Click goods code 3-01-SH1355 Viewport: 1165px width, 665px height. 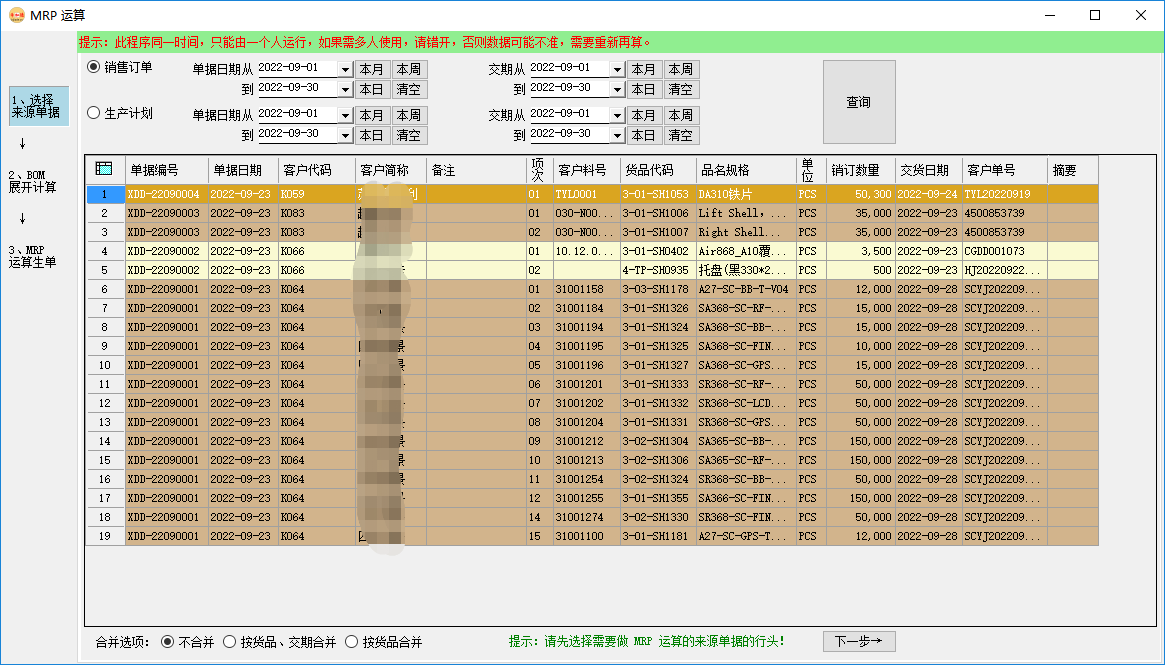coord(658,498)
